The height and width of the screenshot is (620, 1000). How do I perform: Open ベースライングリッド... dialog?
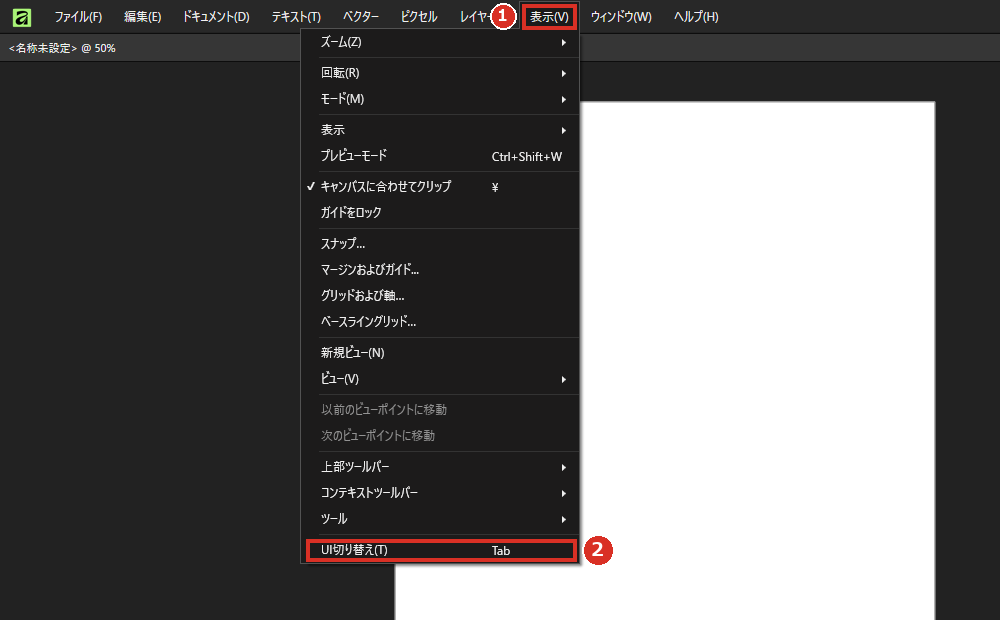(440, 321)
